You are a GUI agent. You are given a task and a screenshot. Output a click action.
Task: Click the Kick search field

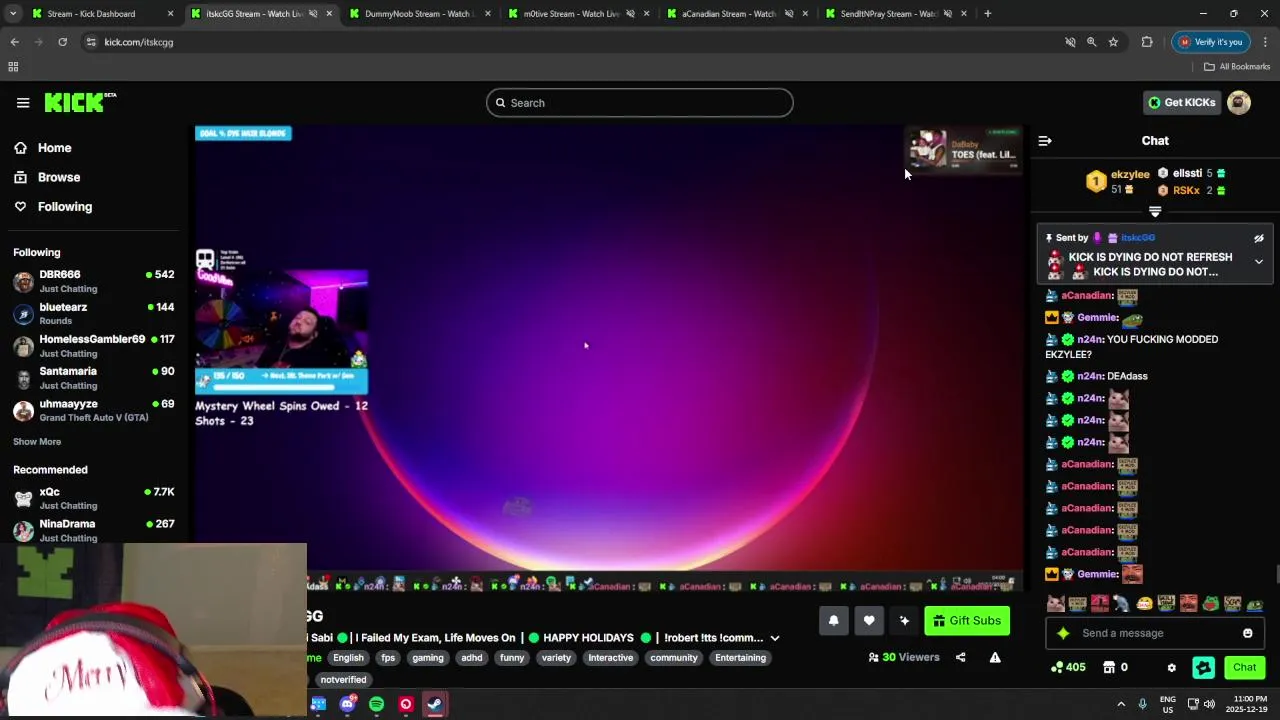pos(640,103)
